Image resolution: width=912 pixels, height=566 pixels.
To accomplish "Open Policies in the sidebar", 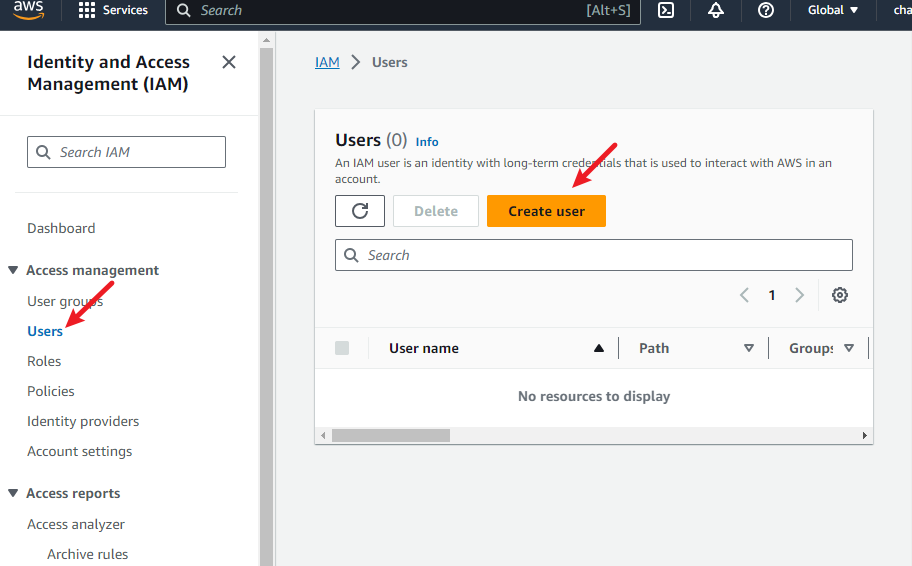I will pos(51,391).
